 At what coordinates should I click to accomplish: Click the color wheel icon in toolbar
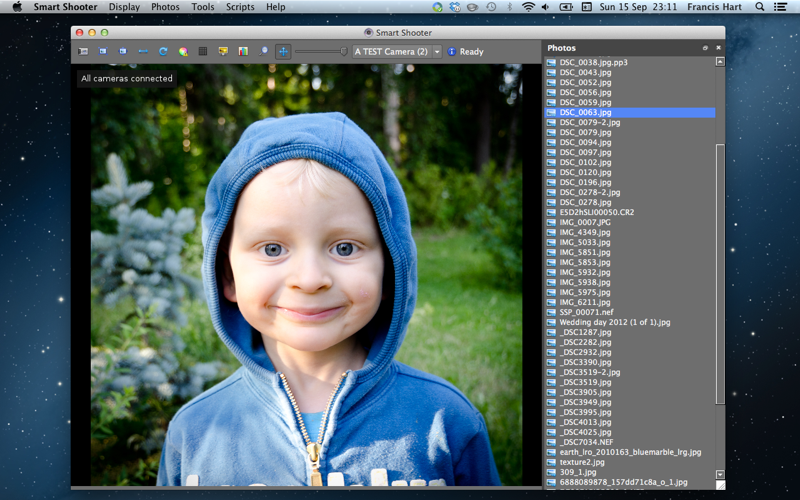coord(182,51)
